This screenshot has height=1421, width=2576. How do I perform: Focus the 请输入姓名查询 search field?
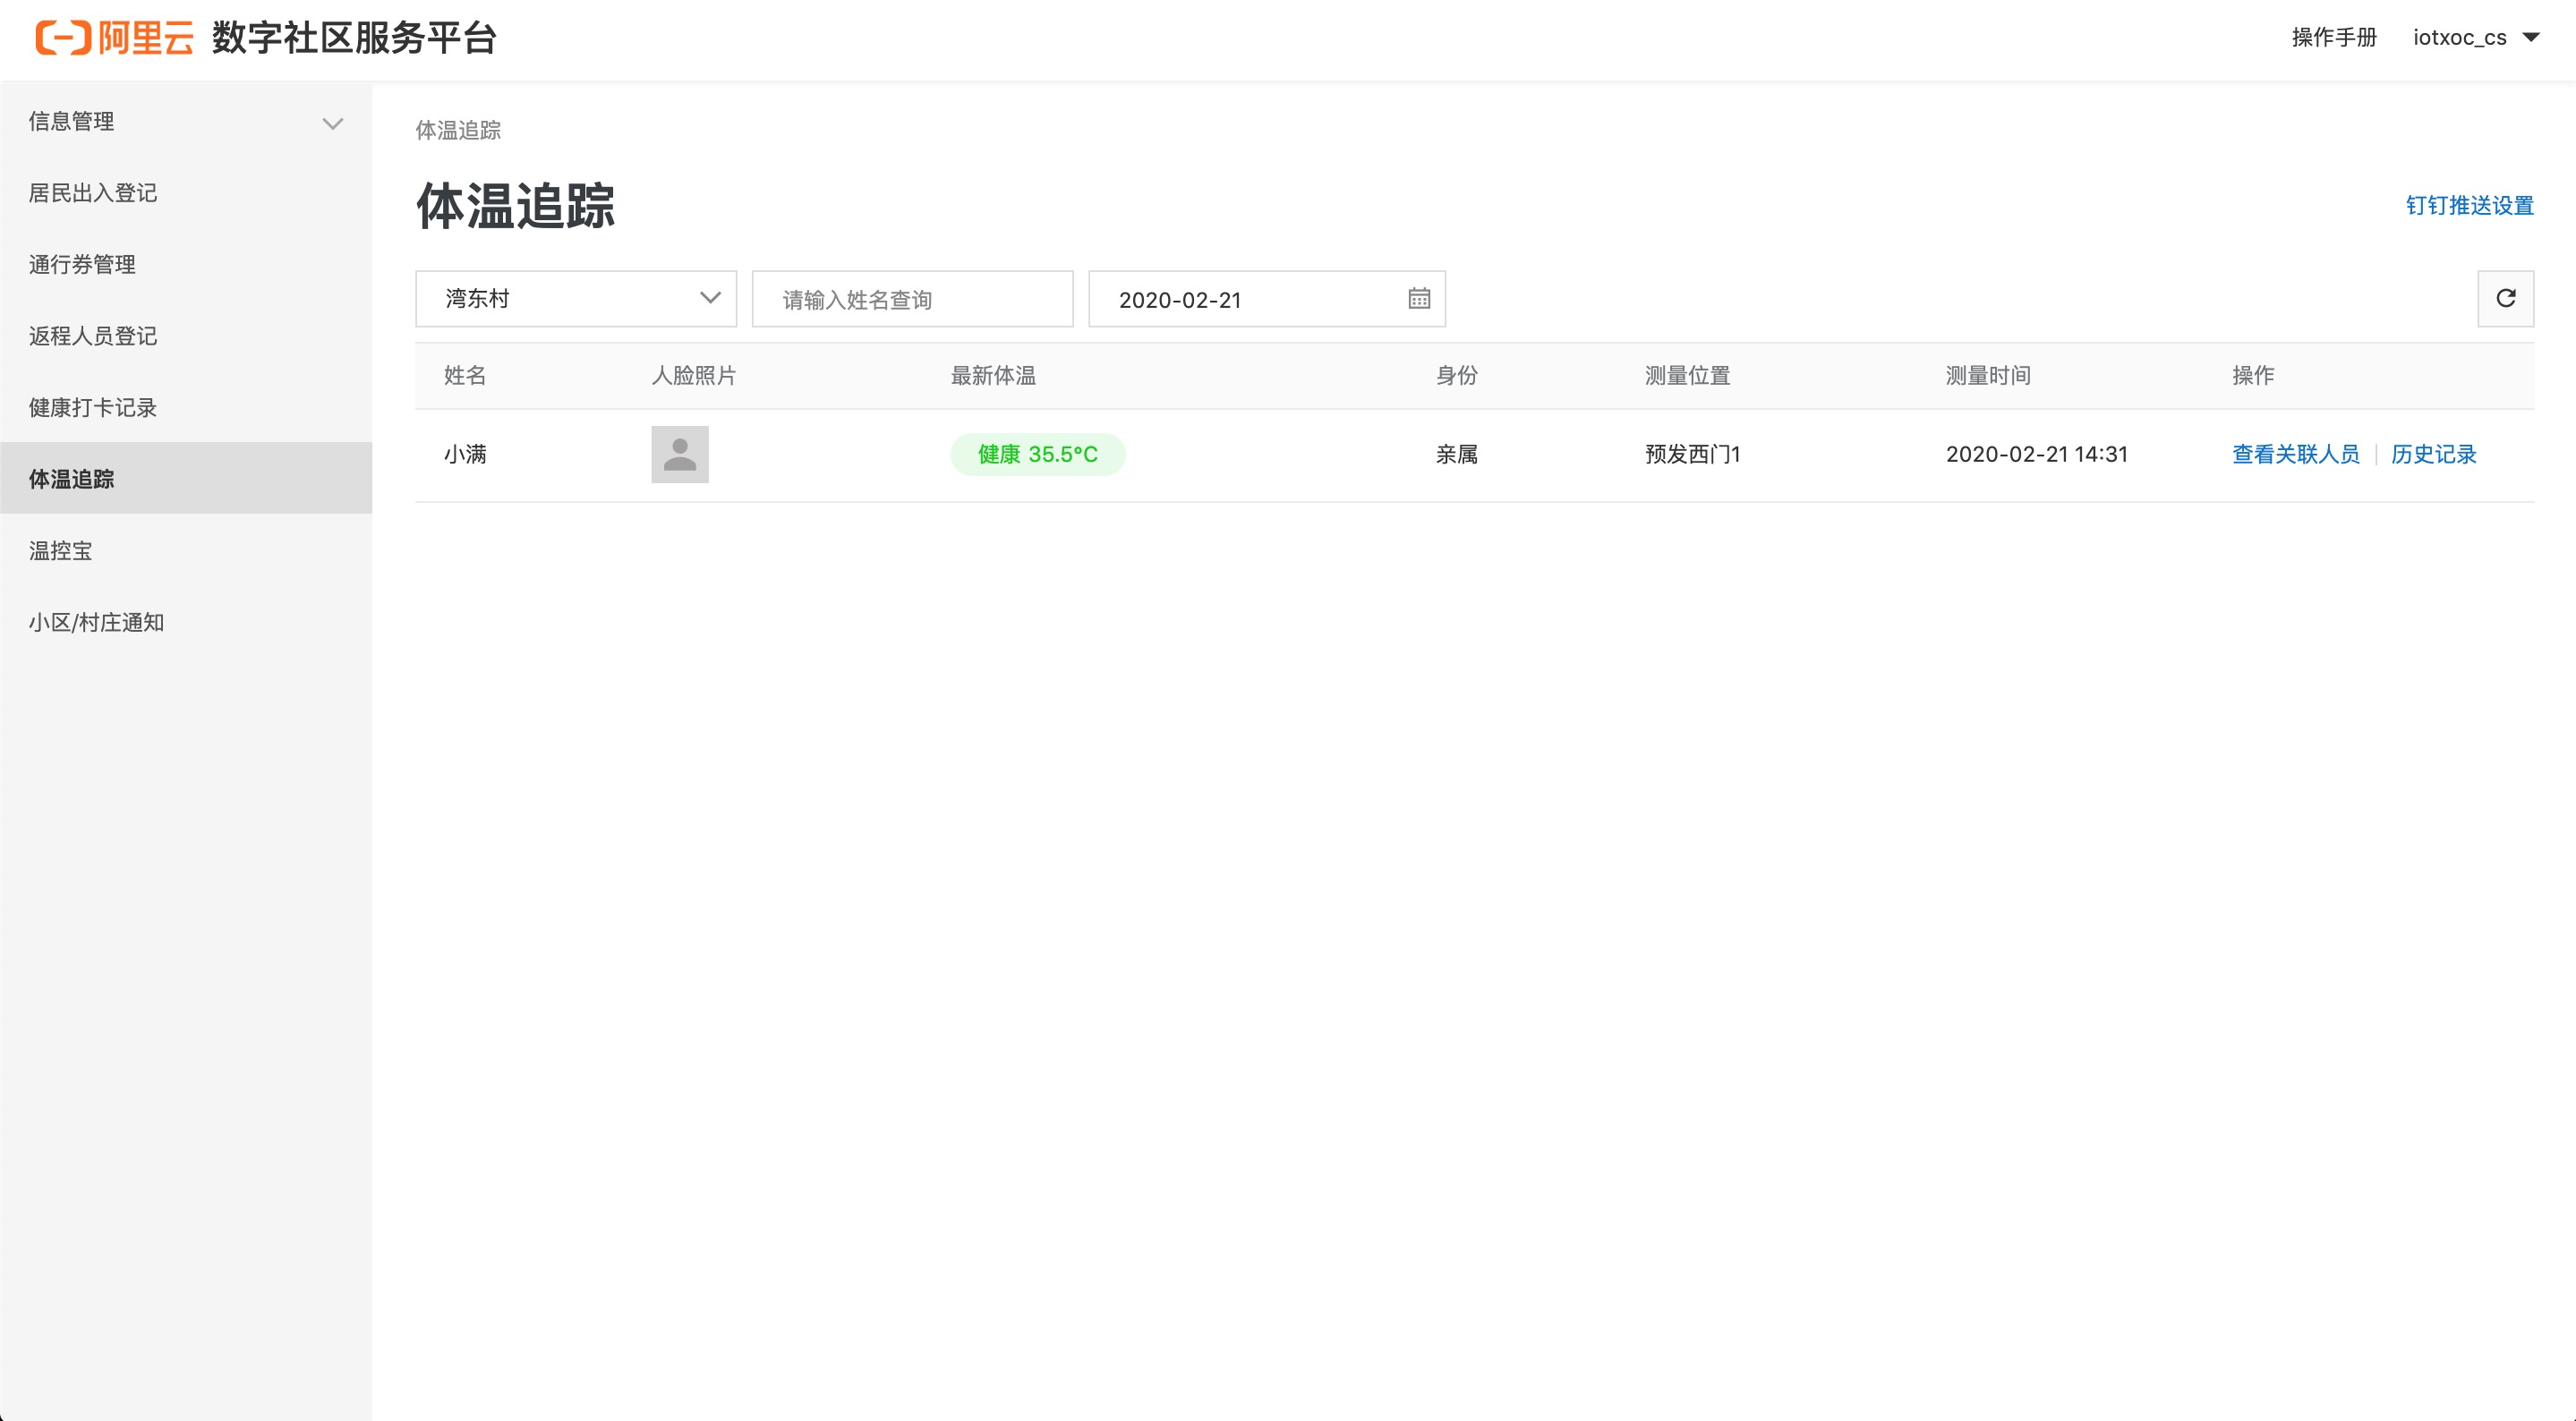pyautogui.click(x=912, y=299)
